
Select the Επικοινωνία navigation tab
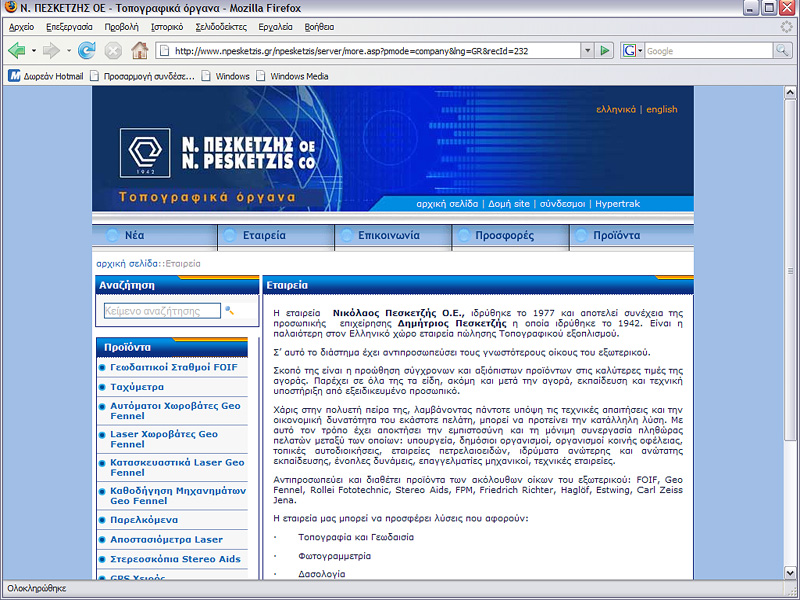[393, 236]
